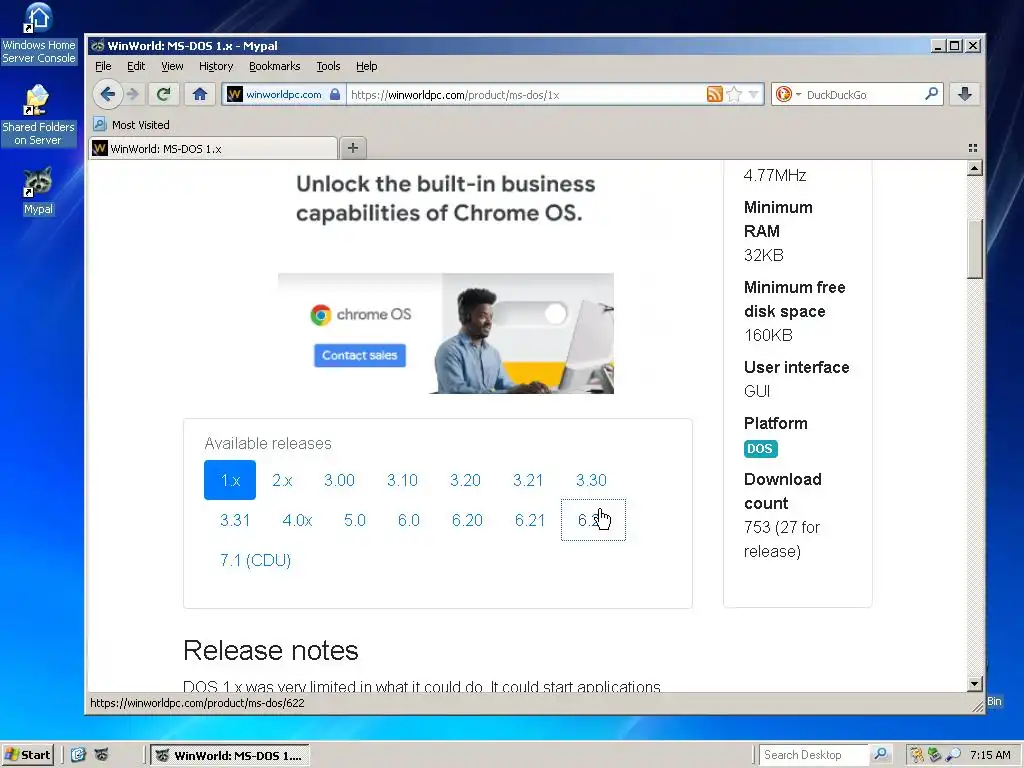Show the tab groups grid icon
Image resolution: width=1024 pixels, height=768 pixels.
(x=972, y=148)
